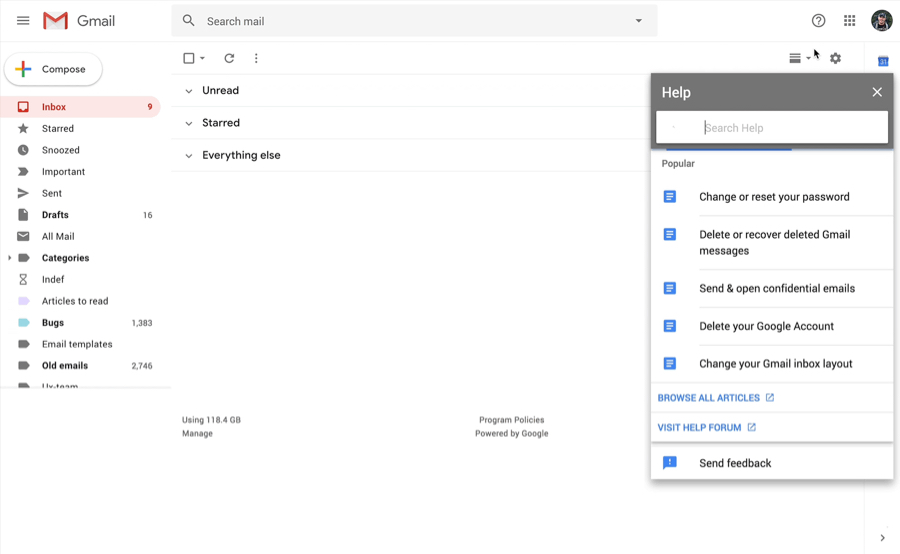Click the Sent arrow icon
Viewport: 900px width, 554px height.
point(23,193)
